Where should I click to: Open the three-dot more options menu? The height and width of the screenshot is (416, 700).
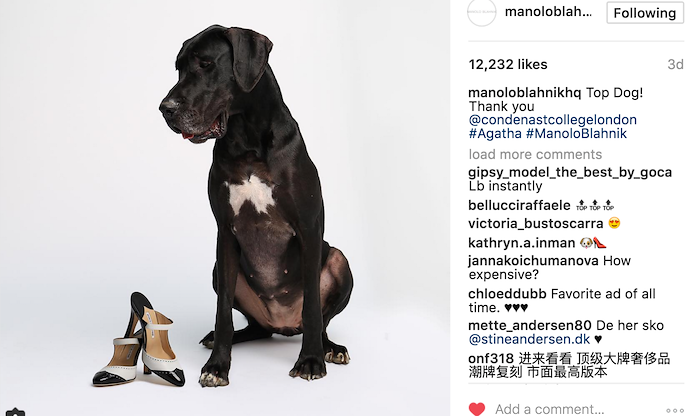[x=675, y=410]
